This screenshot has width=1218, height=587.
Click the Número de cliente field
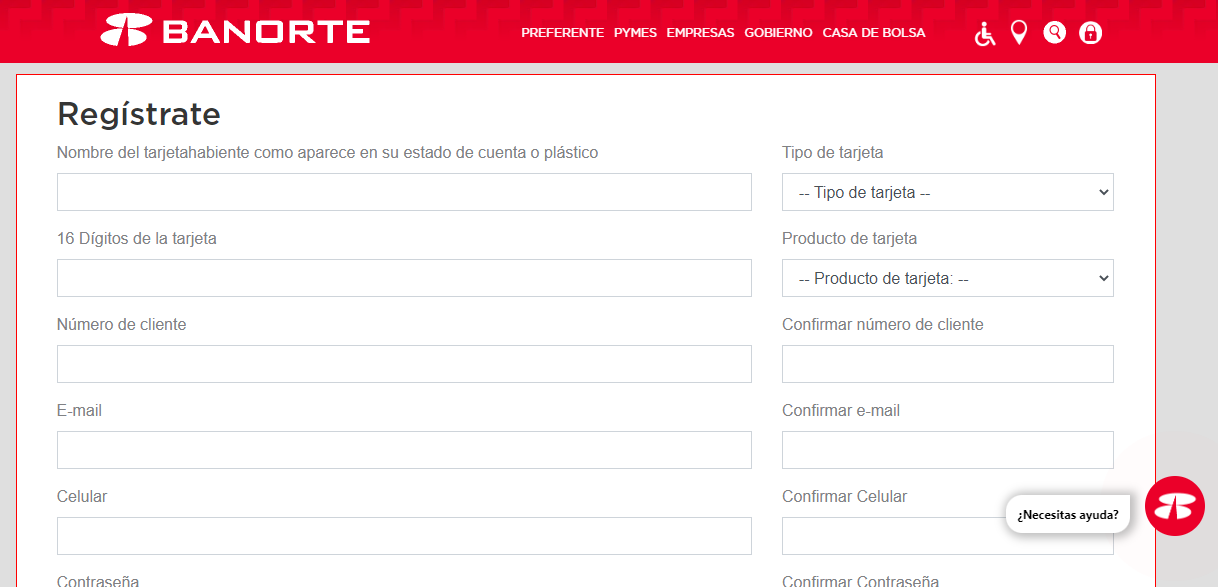tap(404, 364)
